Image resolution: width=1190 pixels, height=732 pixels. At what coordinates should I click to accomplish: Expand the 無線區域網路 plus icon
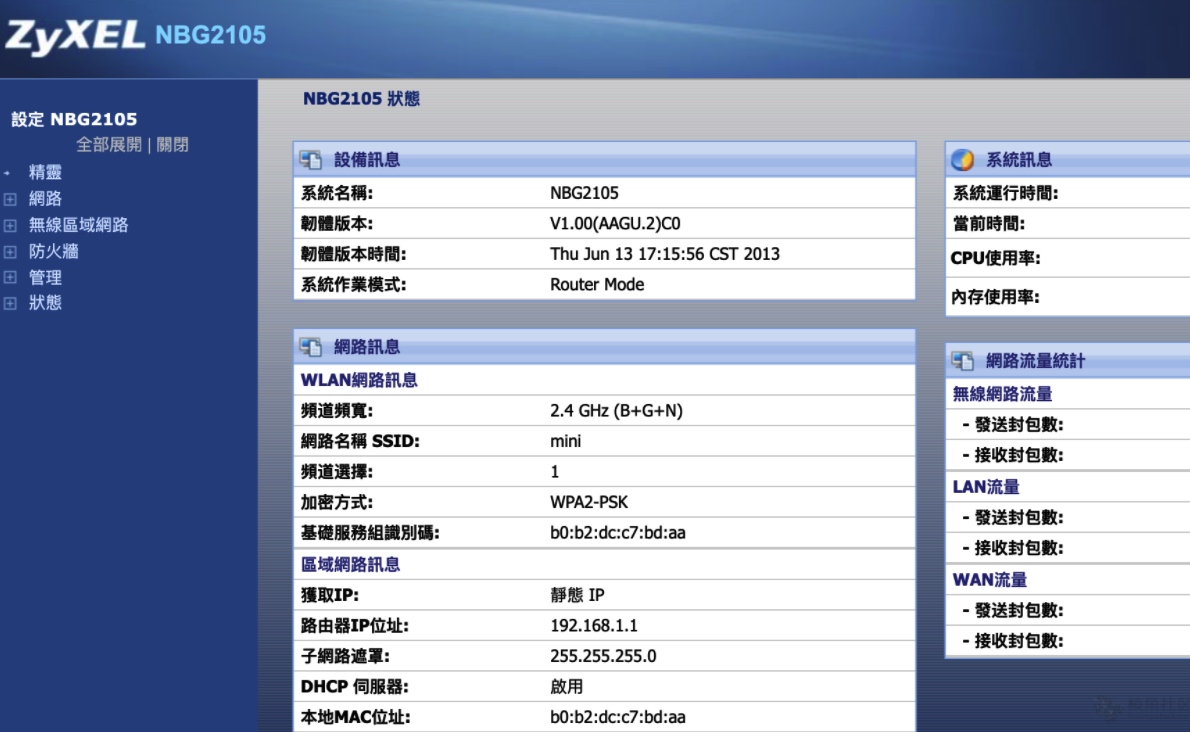click(x=10, y=225)
